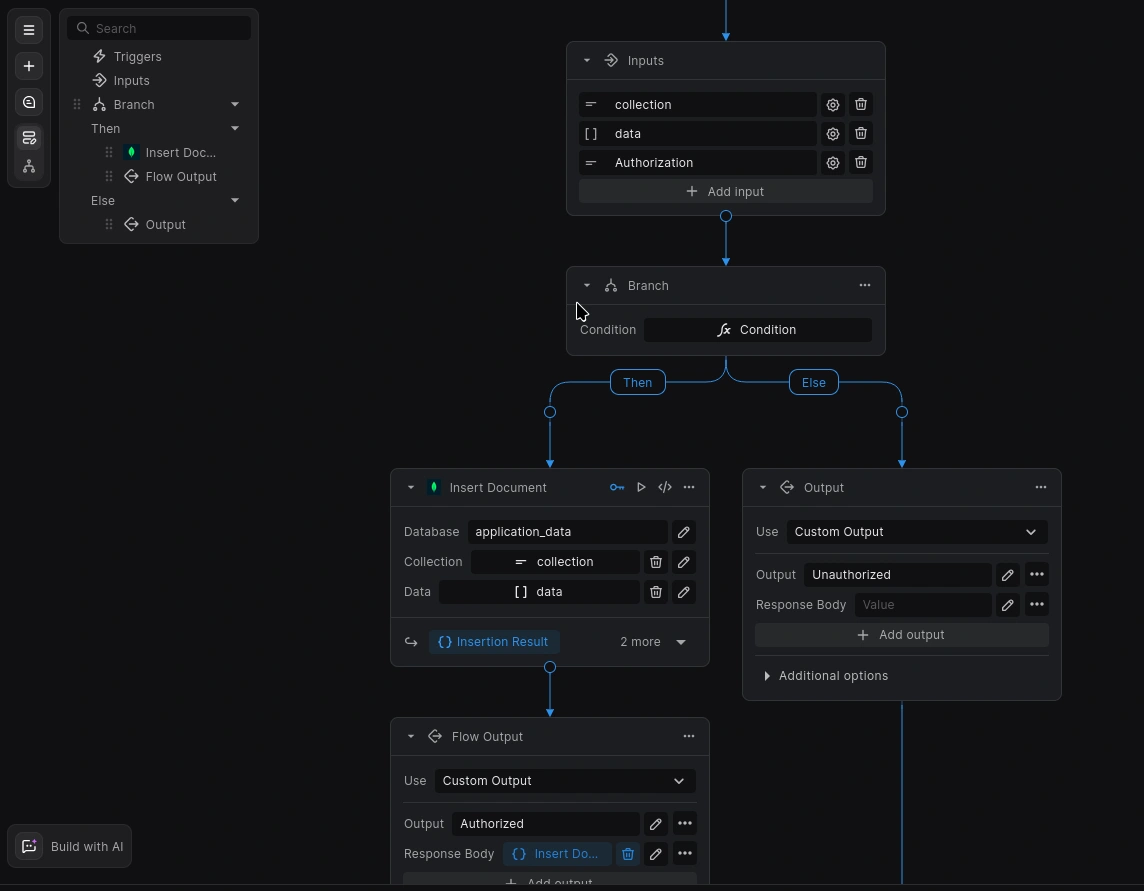Open options for Authorized output
Screen dimensions: 1144x891
pyautogui.click(x=684, y=824)
